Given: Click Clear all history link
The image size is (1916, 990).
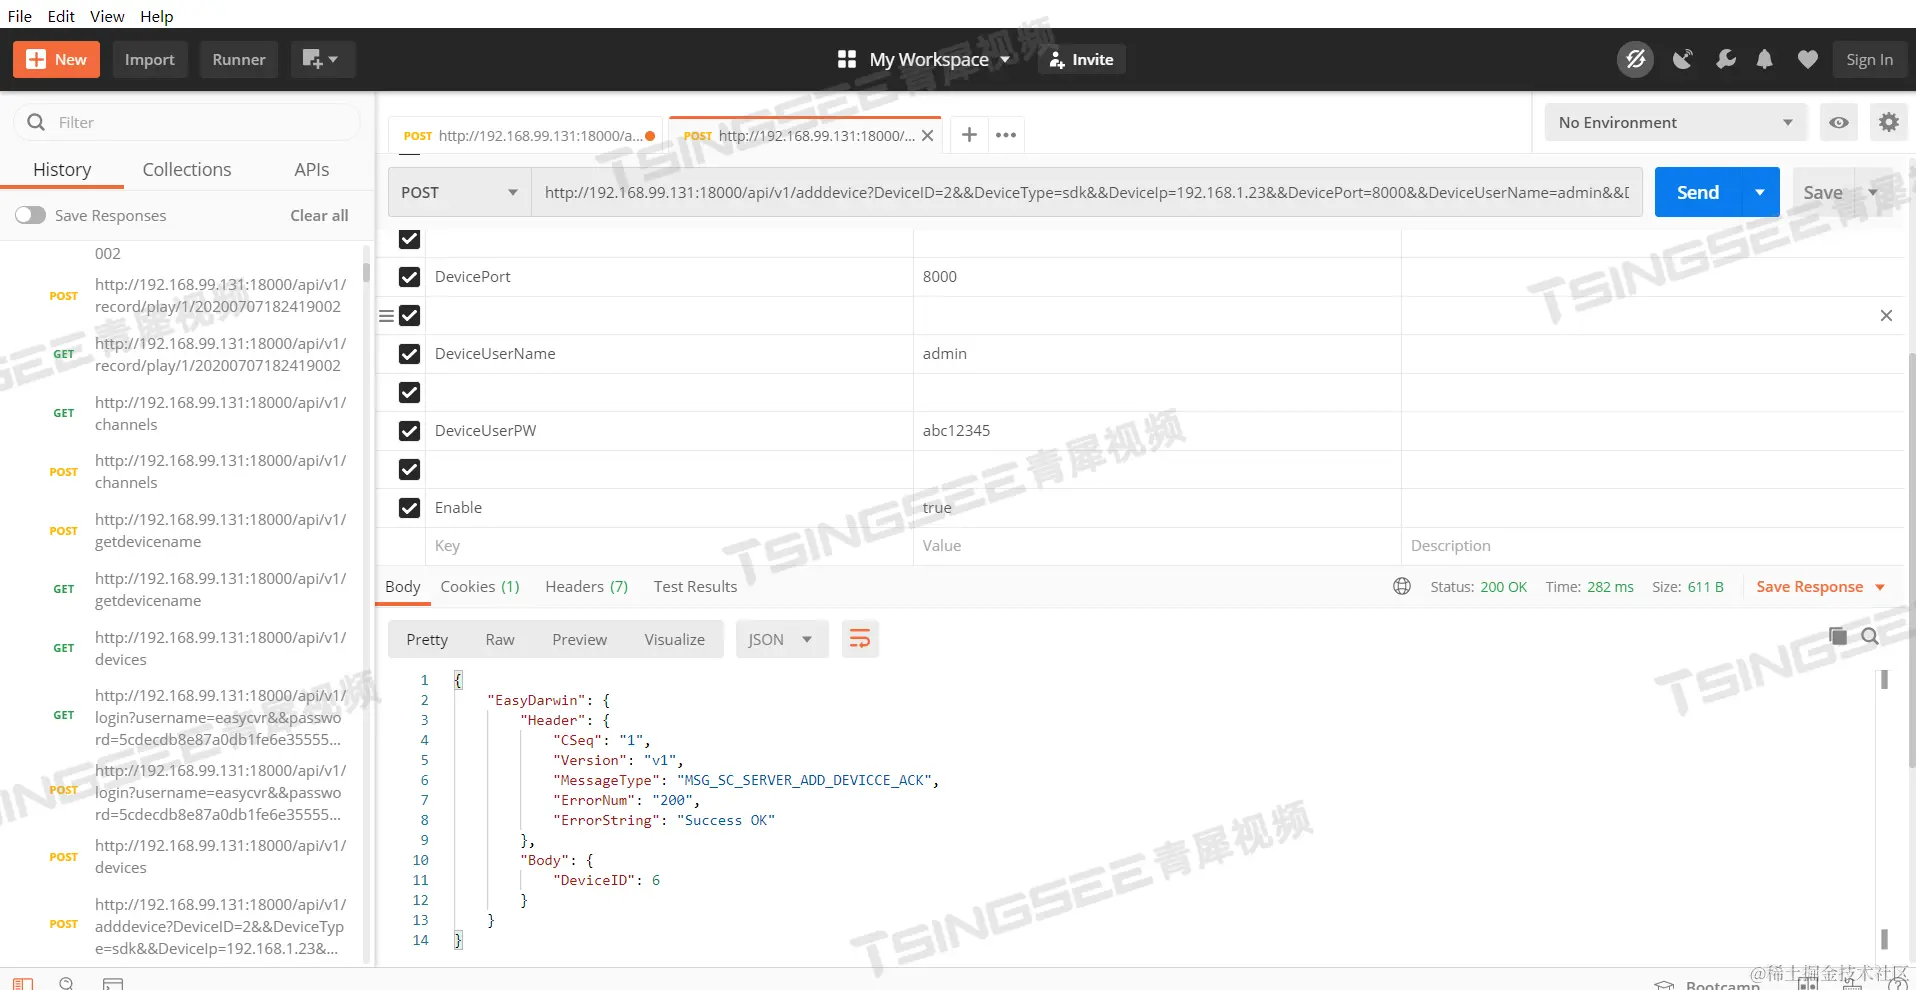Looking at the screenshot, I should coord(319,215).
